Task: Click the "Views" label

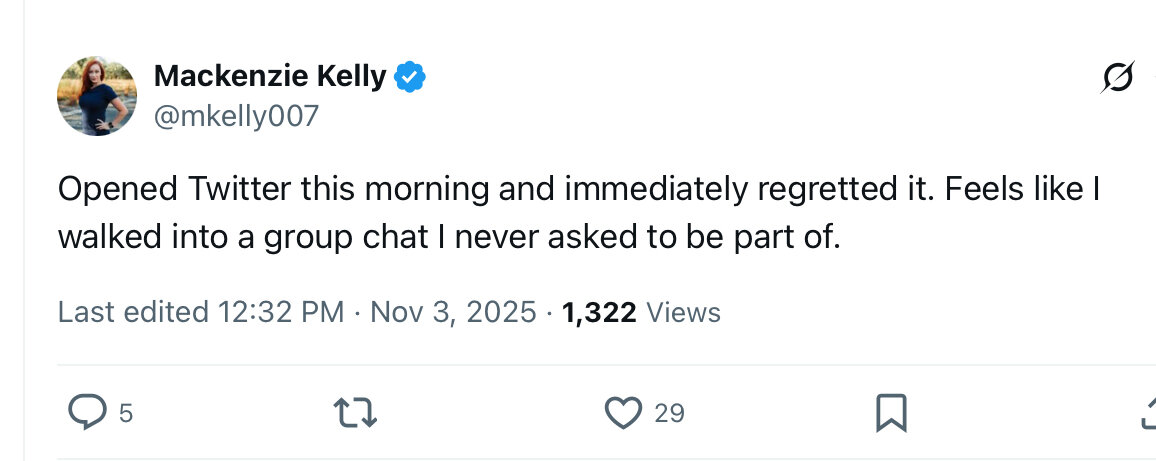Action: (x=683, y=312)
